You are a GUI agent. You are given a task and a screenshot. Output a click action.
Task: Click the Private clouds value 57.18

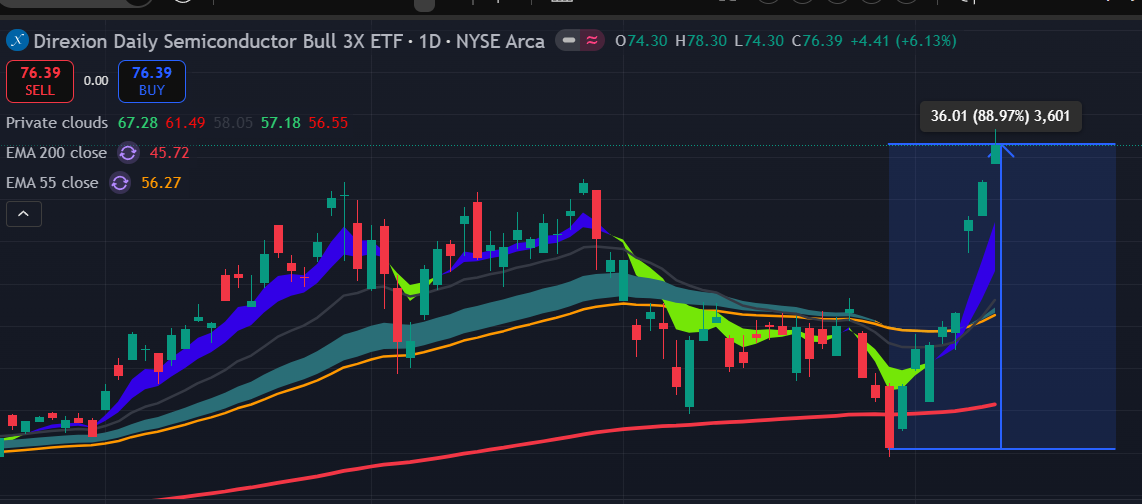coord(280,122)
